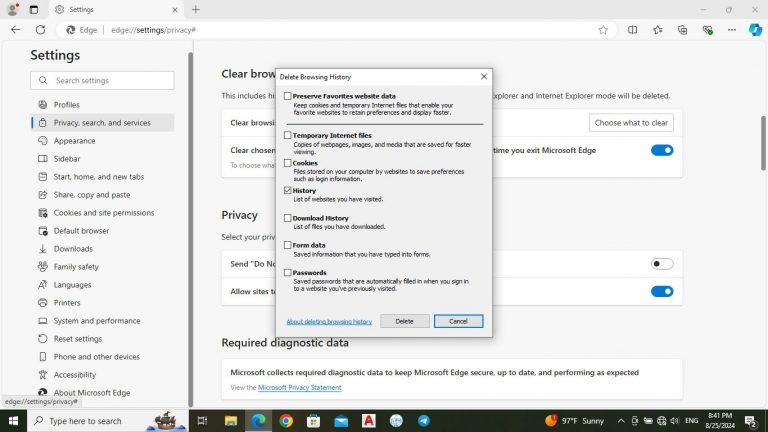The image size is (768, 432).
Task: Click the settings page vertical scrollbar
Action: (x=763, y=143)
